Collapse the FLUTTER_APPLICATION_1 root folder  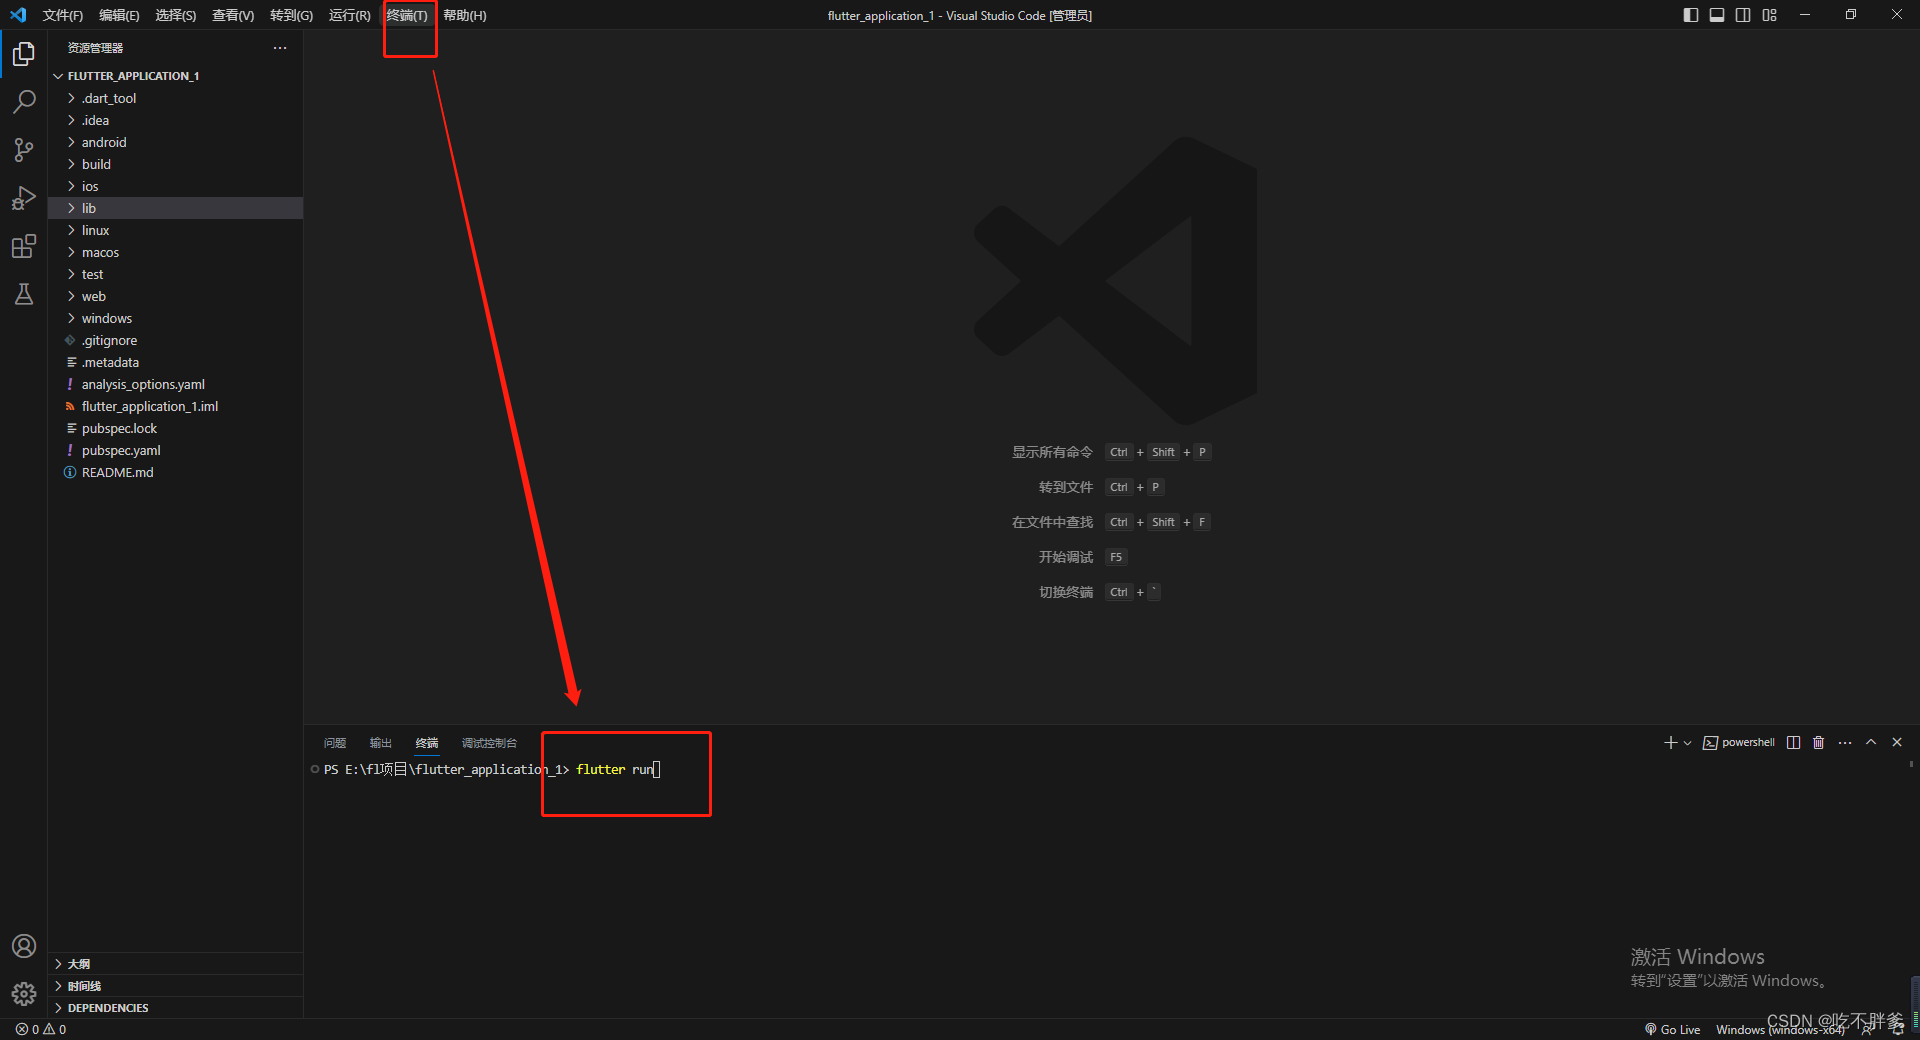pyautogui.click(x=175, y=76)
